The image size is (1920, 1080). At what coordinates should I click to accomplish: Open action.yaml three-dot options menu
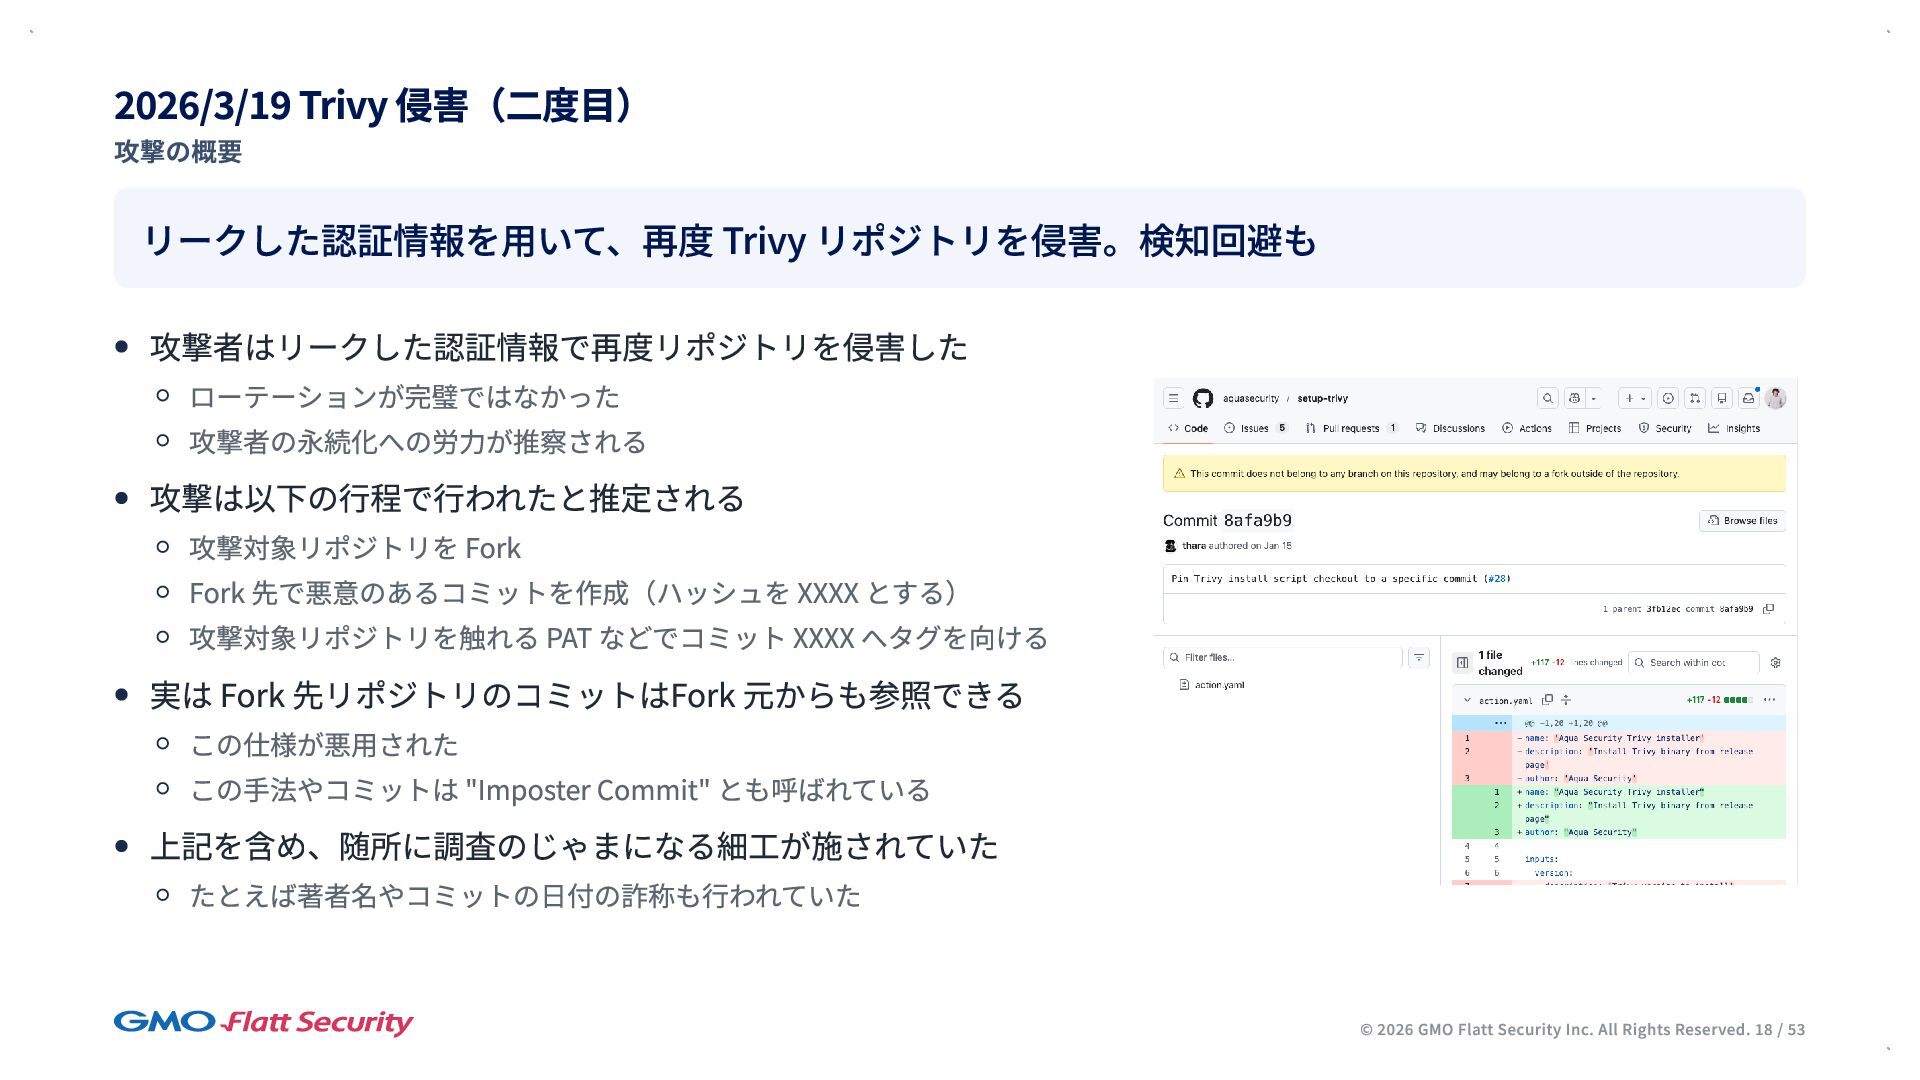click(x=1769, y=700)
